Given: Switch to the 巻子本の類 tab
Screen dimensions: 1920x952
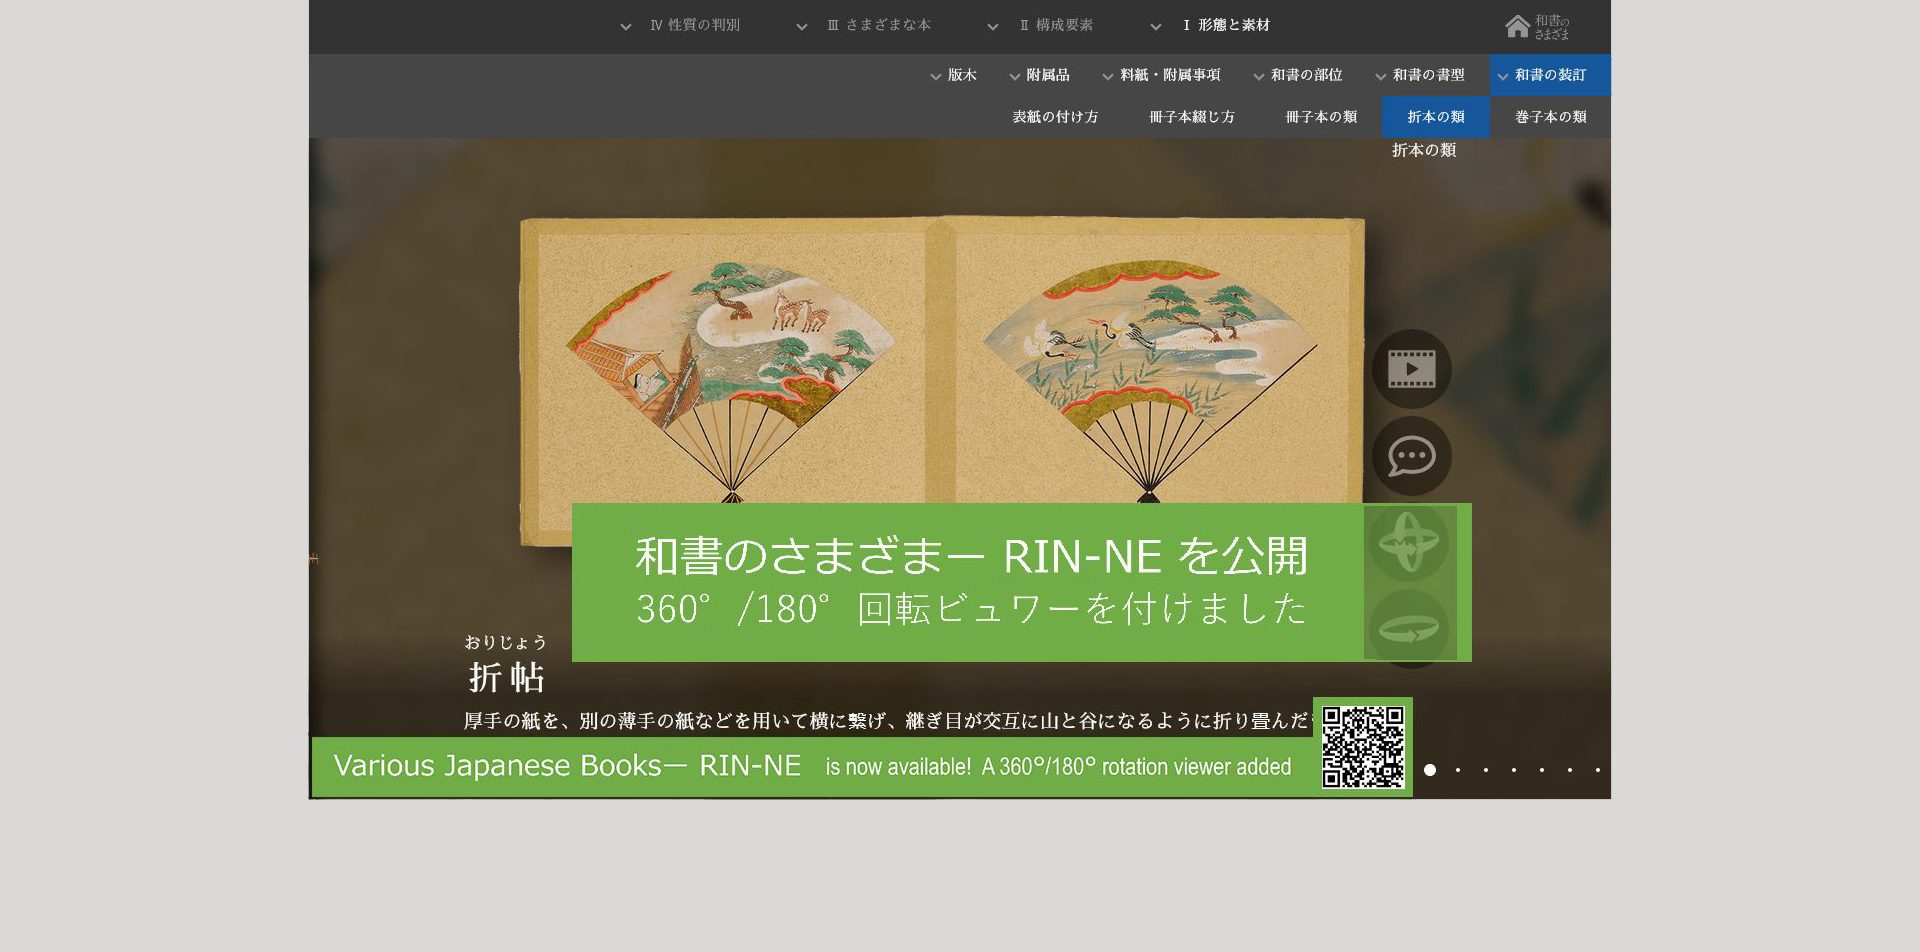Looking at the screenshot, I should 1550,117.
